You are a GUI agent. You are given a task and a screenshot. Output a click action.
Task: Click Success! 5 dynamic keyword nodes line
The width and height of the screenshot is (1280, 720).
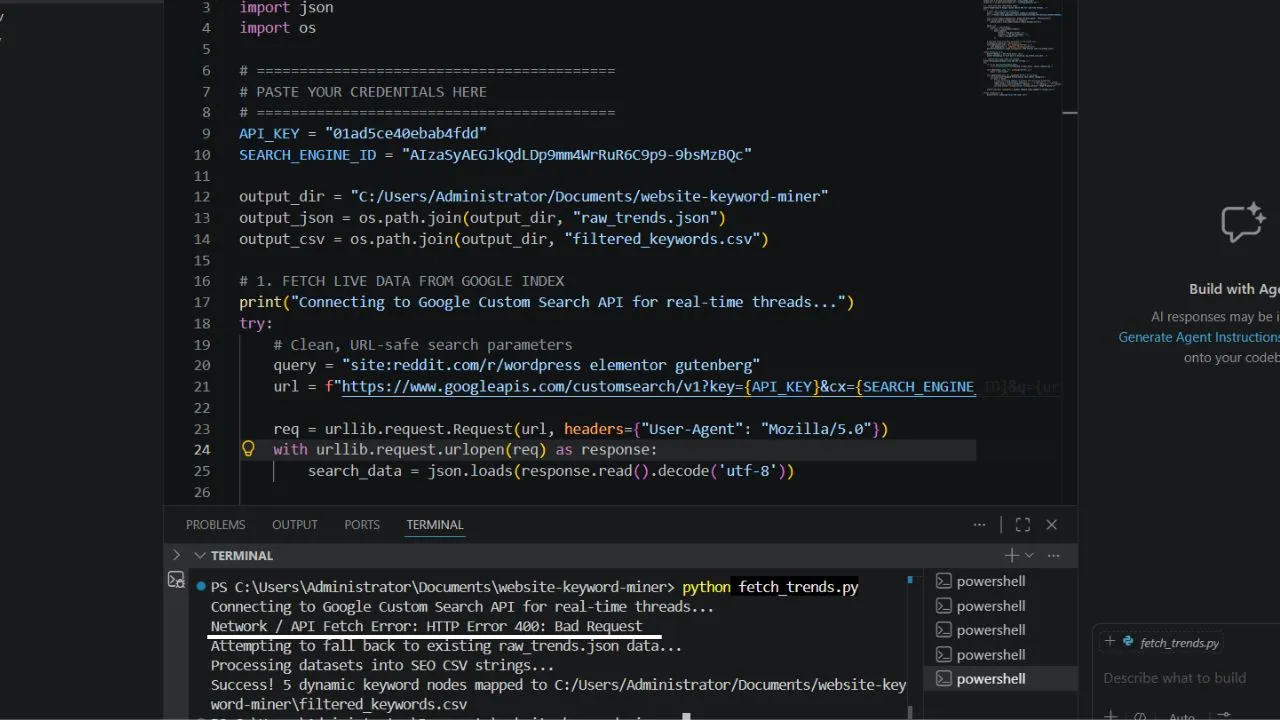tap(558, 685)
